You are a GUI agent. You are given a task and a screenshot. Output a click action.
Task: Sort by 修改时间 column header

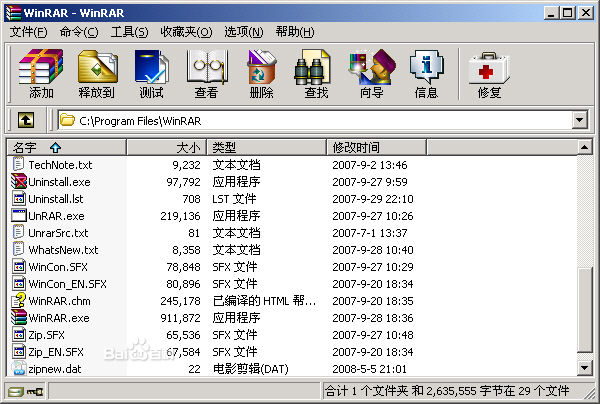376,147
